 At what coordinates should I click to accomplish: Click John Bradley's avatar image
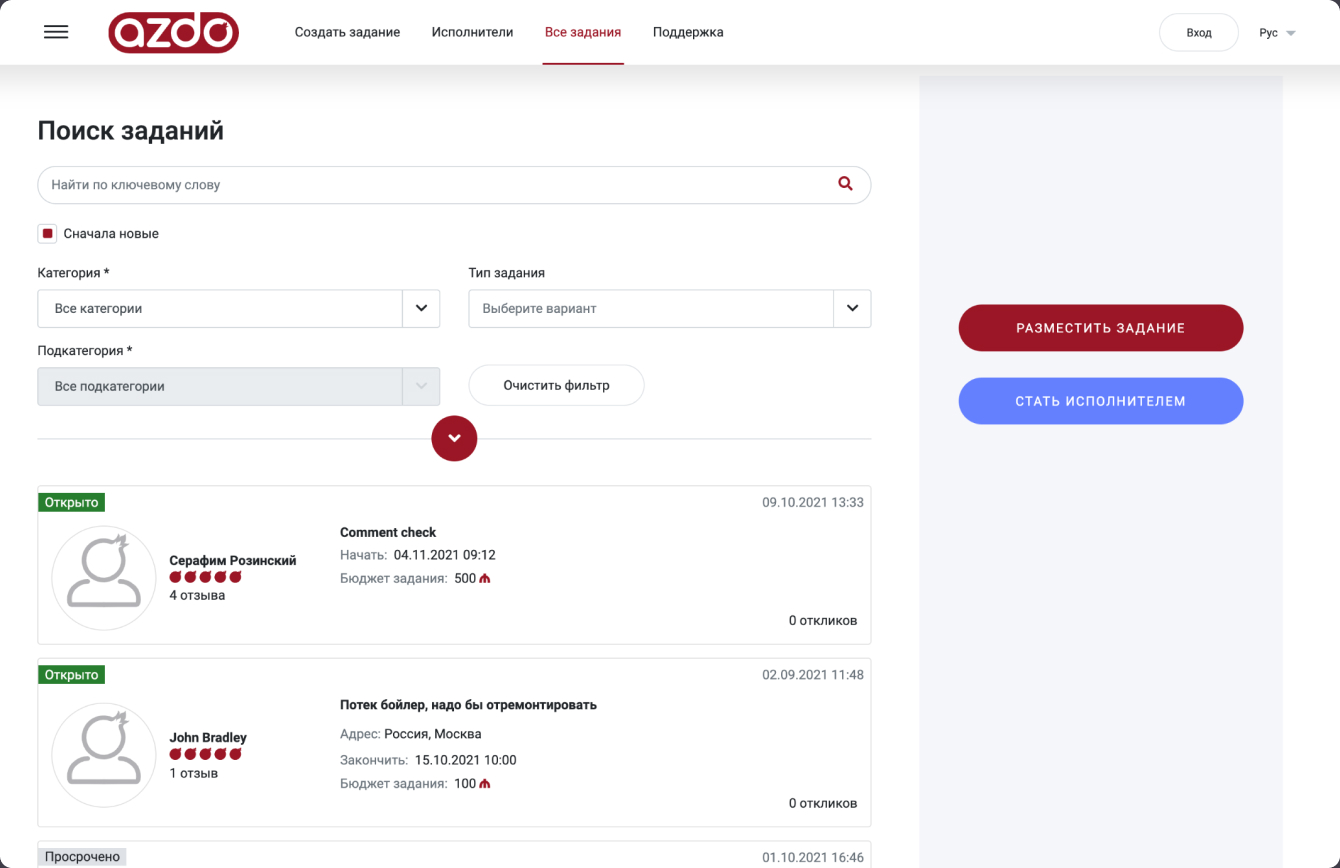104,755
